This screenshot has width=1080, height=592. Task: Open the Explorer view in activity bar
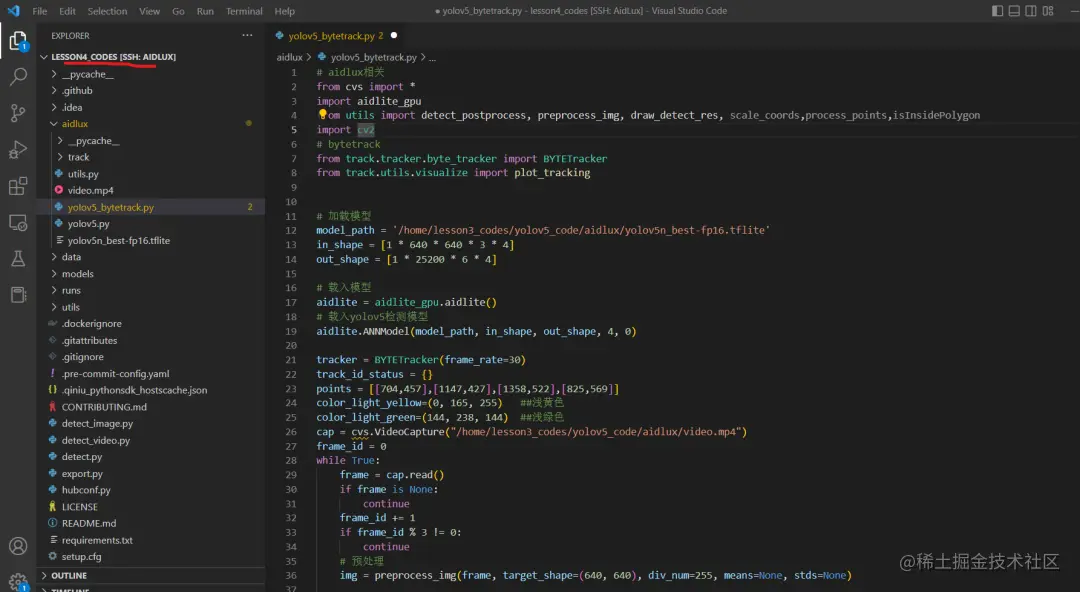coord(18,41)
